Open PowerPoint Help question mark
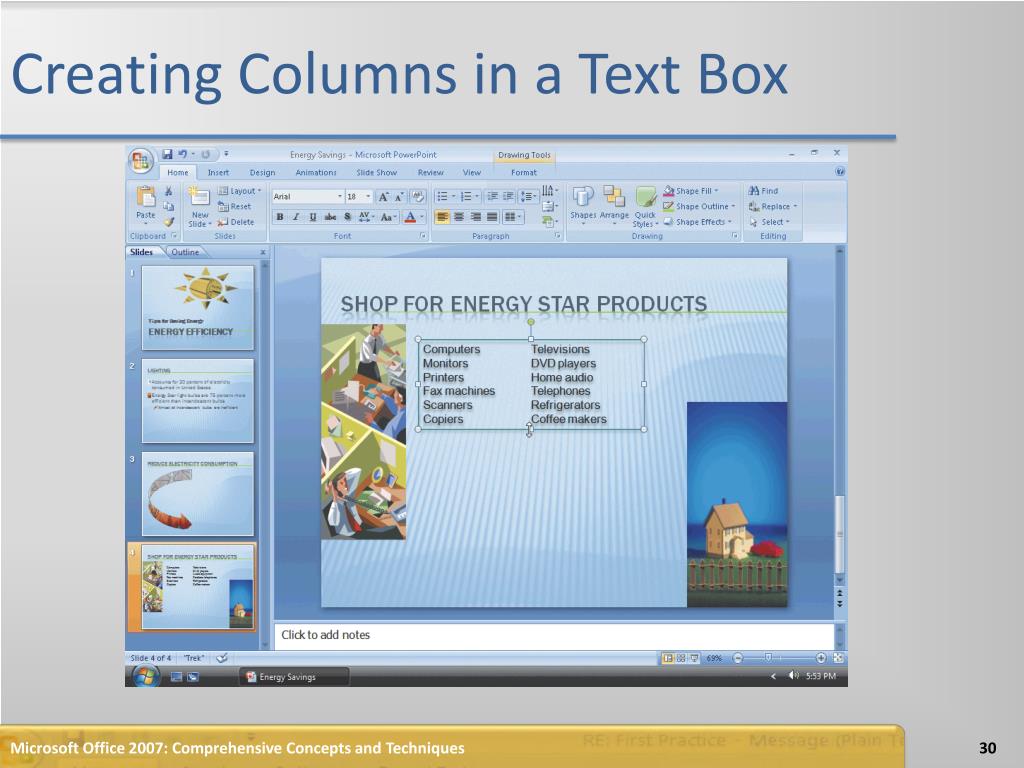The width and height of the screenshot is (1024, 768). coord(840,172)
